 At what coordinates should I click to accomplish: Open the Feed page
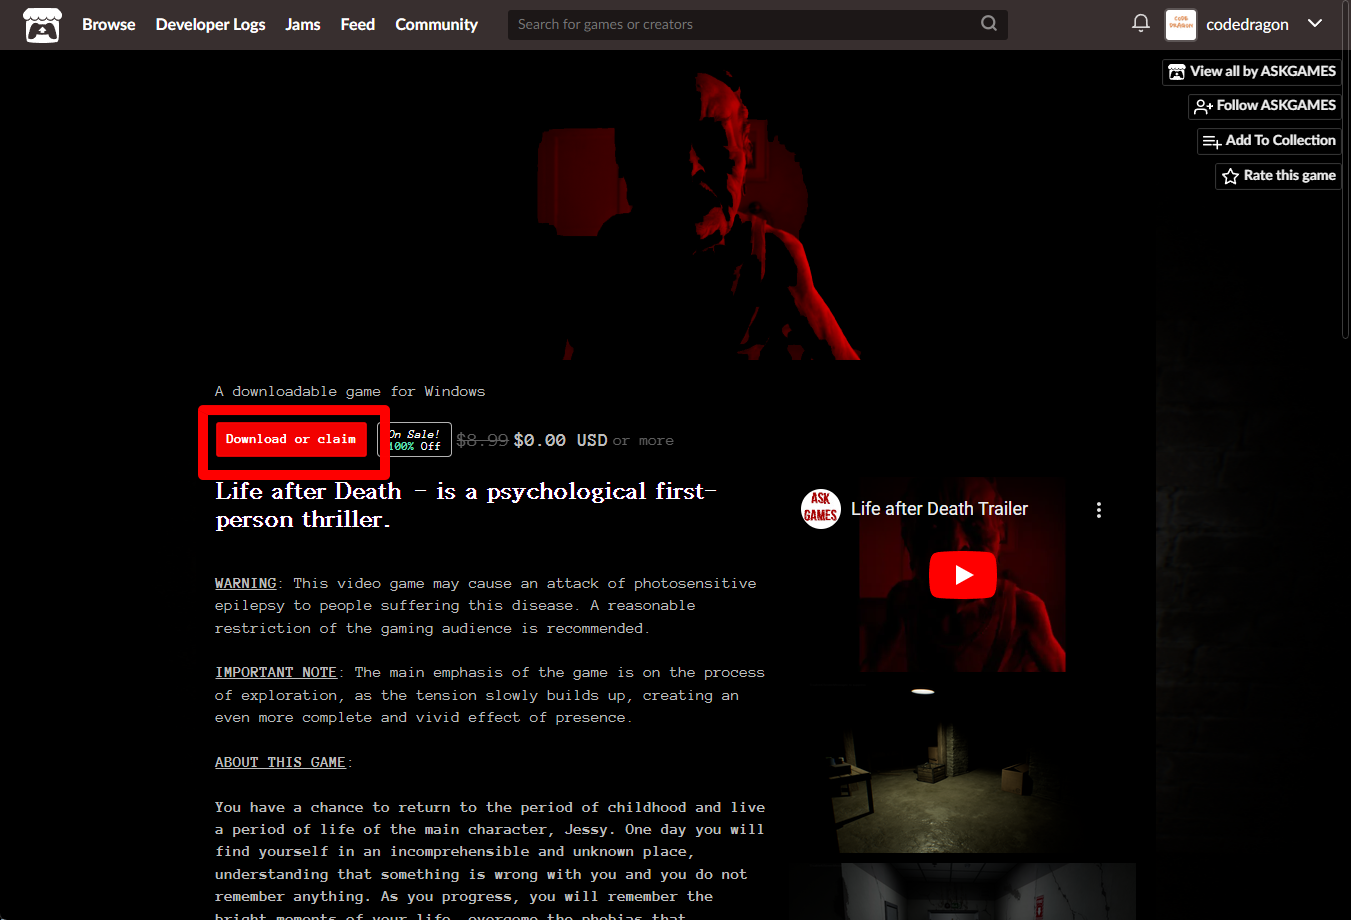click(358, 24)
